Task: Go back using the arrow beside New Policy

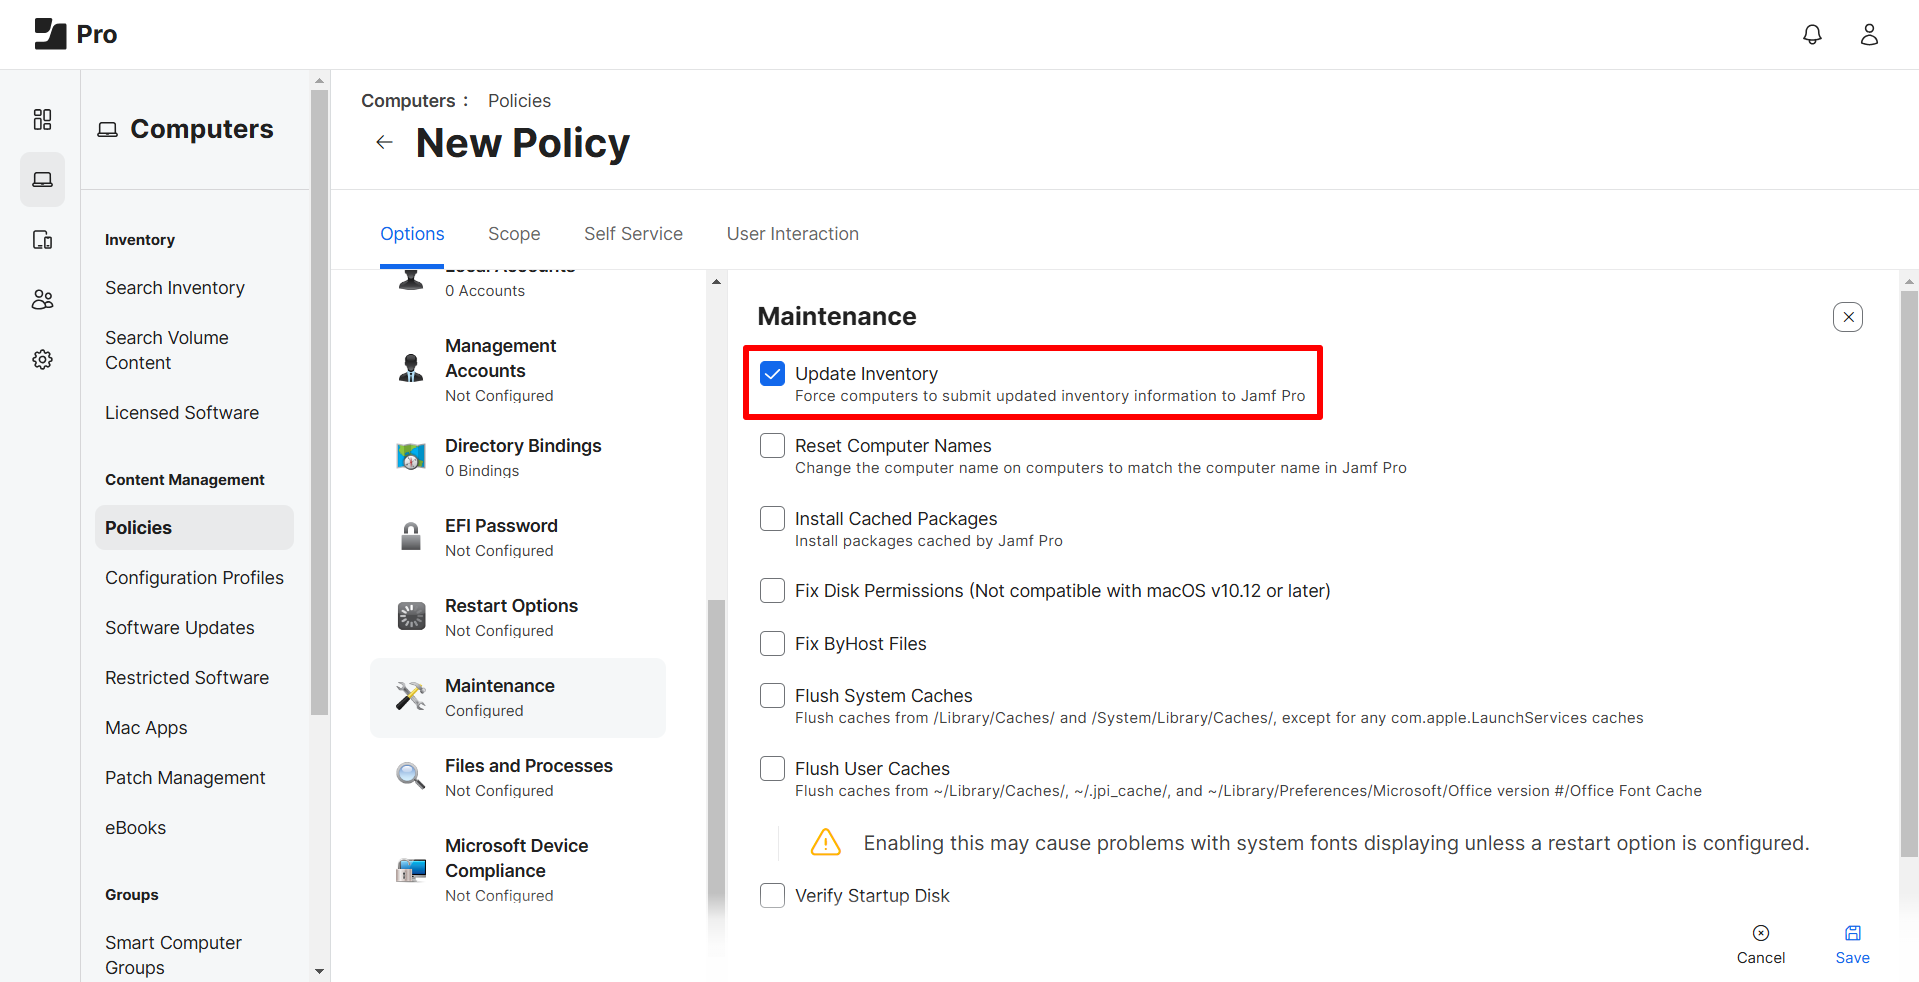Action: coord(384,143)
